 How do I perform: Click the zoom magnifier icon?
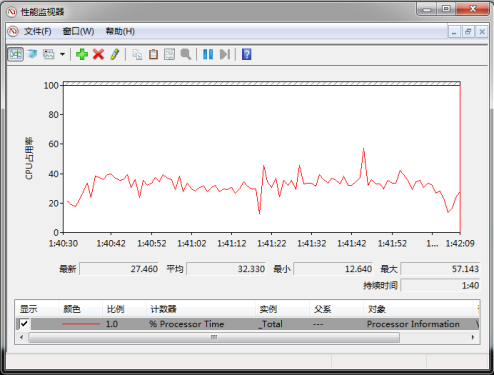tap(186, 54)
